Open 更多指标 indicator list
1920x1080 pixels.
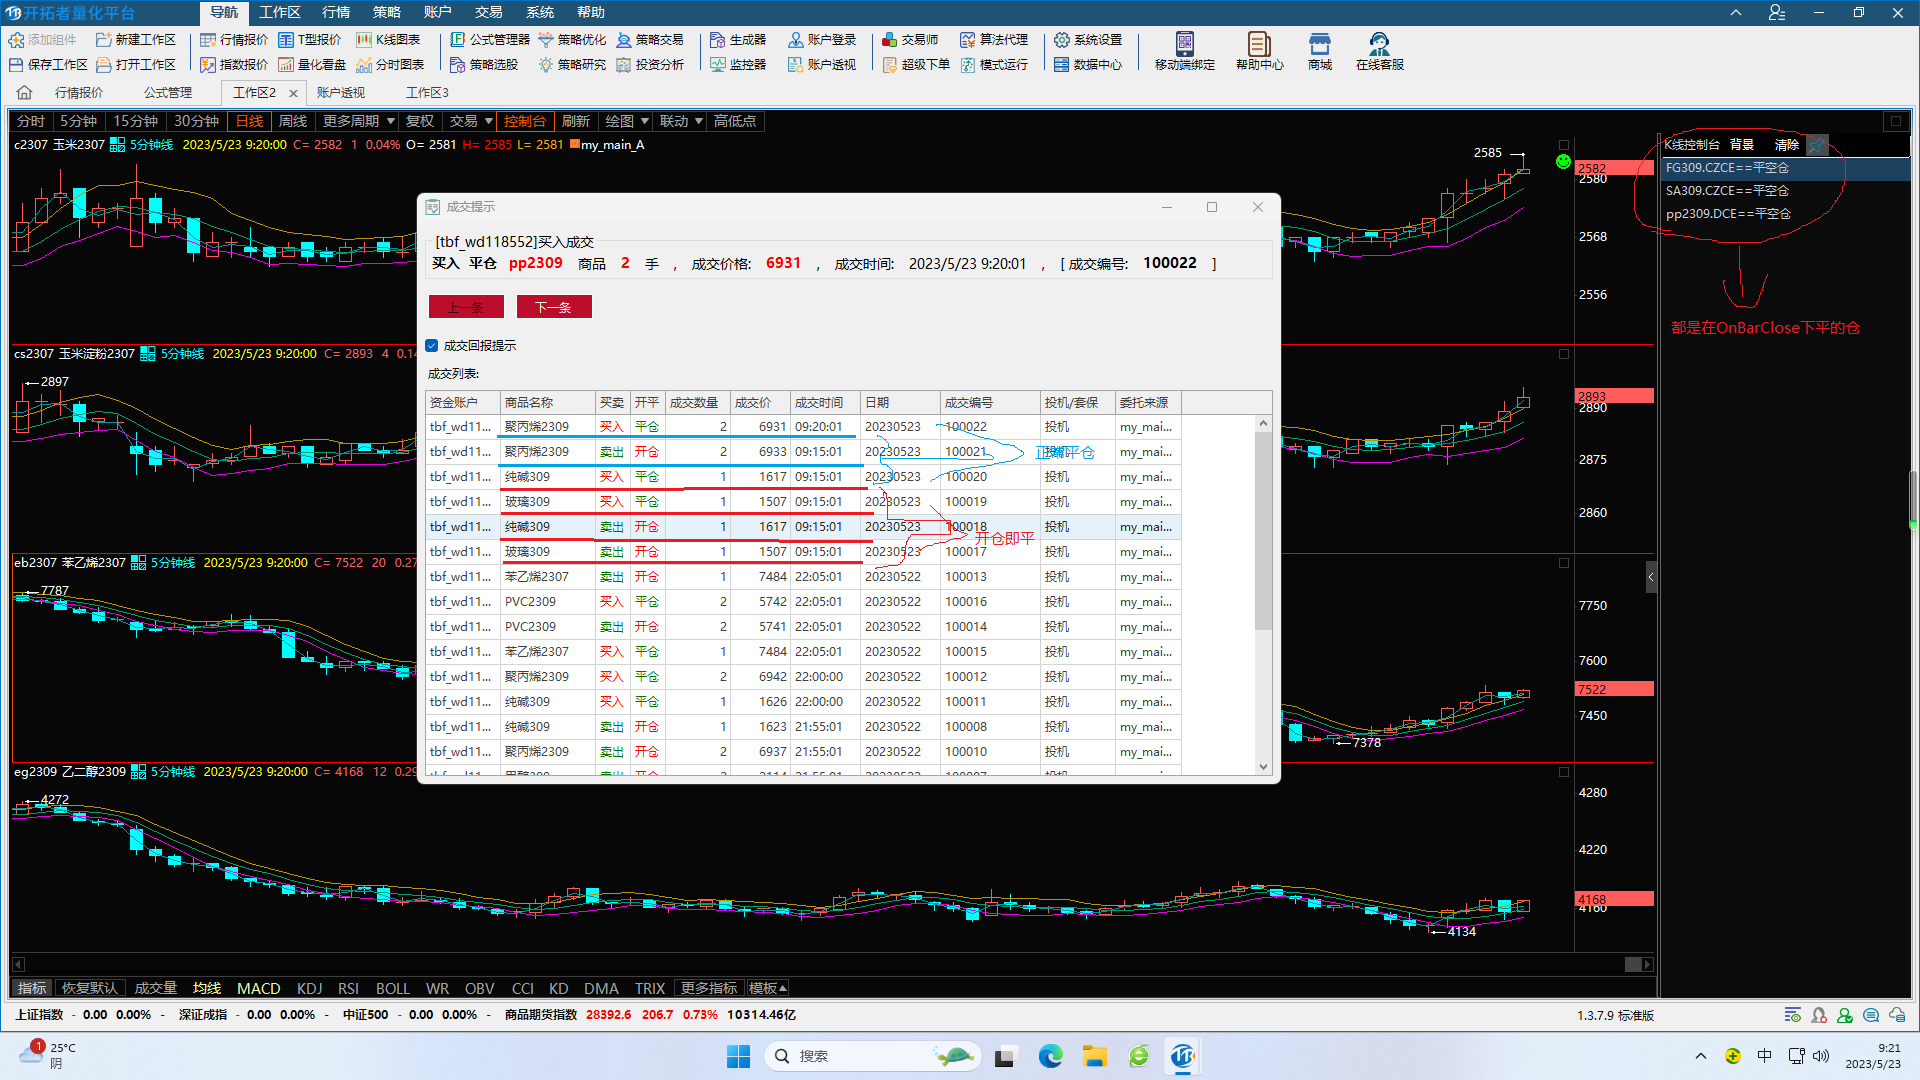709,988
